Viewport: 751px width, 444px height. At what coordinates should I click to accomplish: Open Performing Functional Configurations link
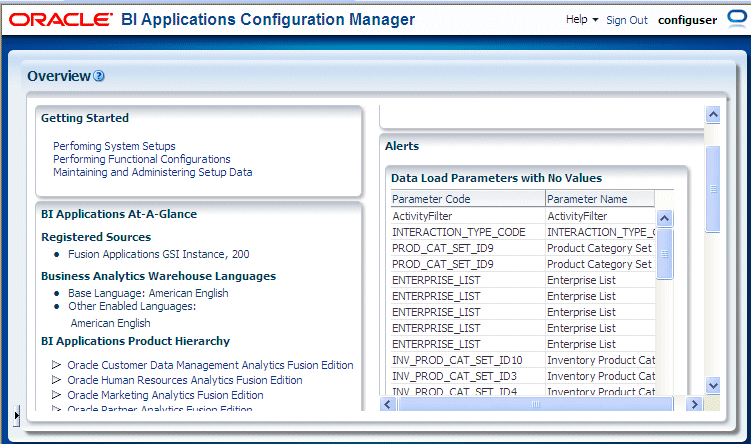pyautogui.click(x=142, y=159)
